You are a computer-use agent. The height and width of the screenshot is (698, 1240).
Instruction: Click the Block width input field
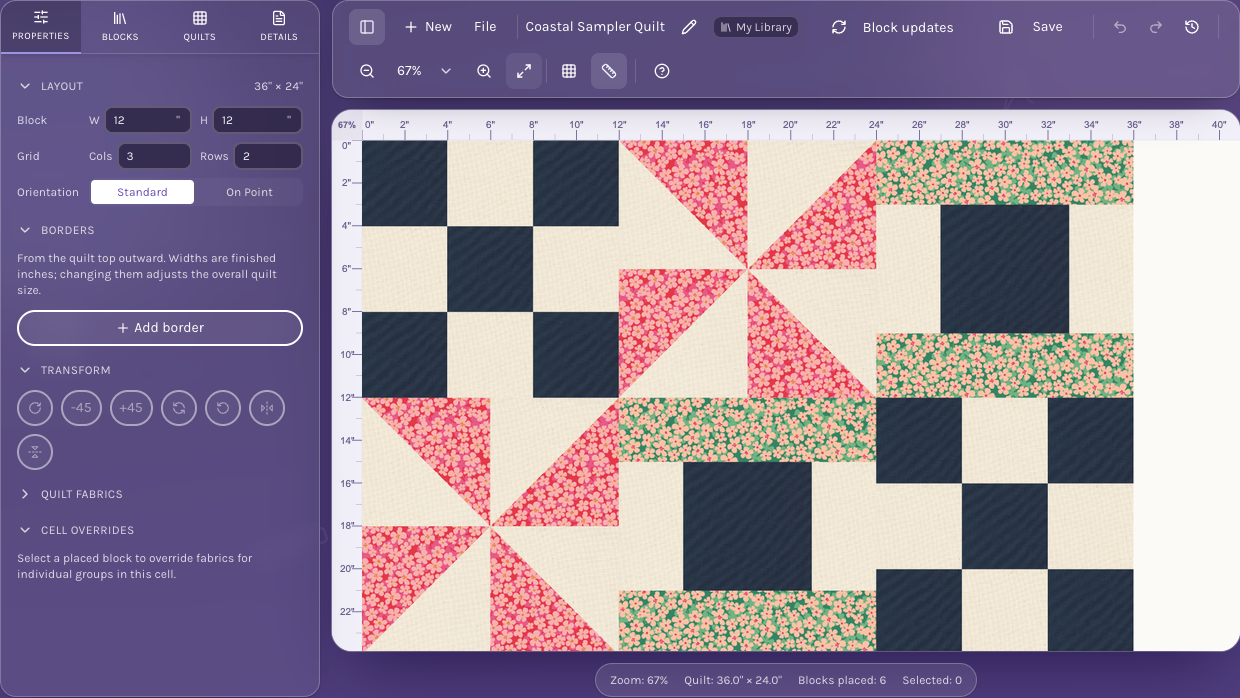pos(147,120)
